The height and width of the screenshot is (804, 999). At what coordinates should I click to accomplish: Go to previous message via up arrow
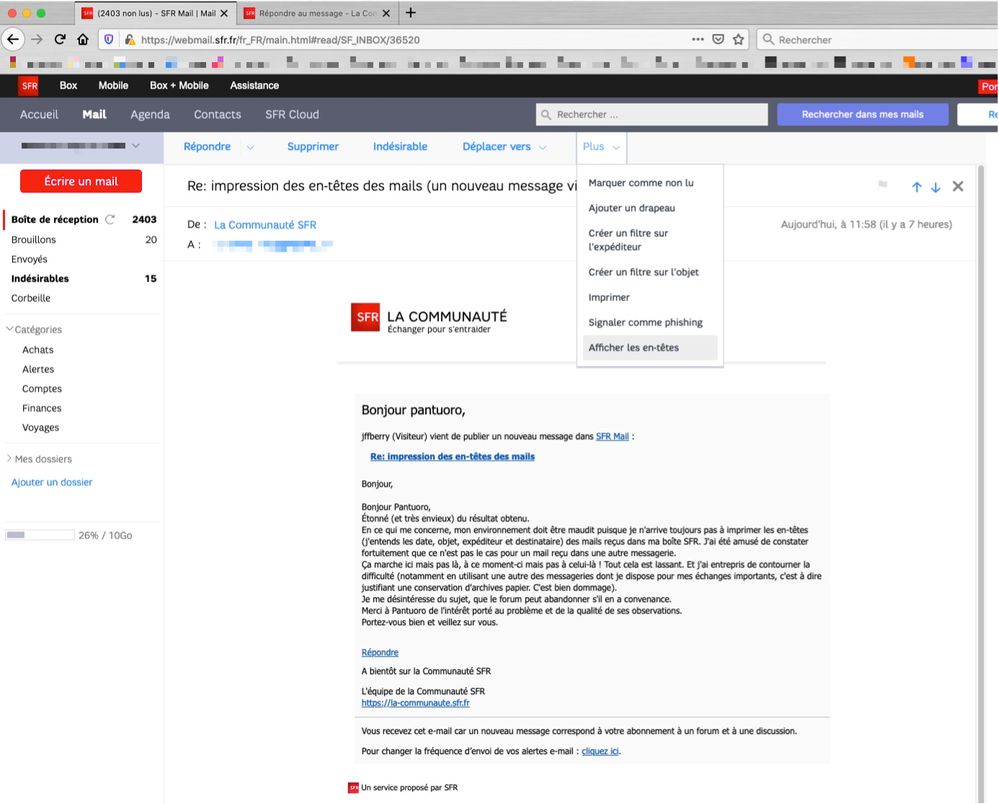pos(917,186)
